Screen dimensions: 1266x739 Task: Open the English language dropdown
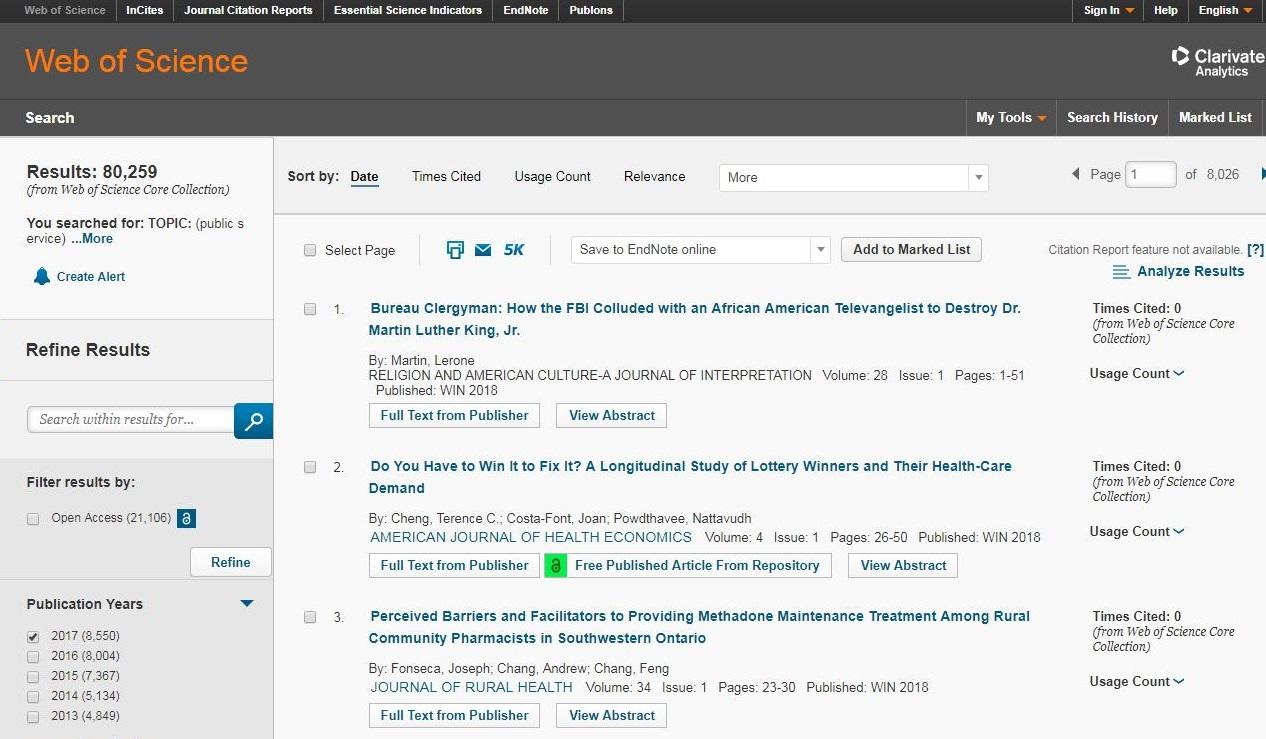click(x=1225, y=10)
